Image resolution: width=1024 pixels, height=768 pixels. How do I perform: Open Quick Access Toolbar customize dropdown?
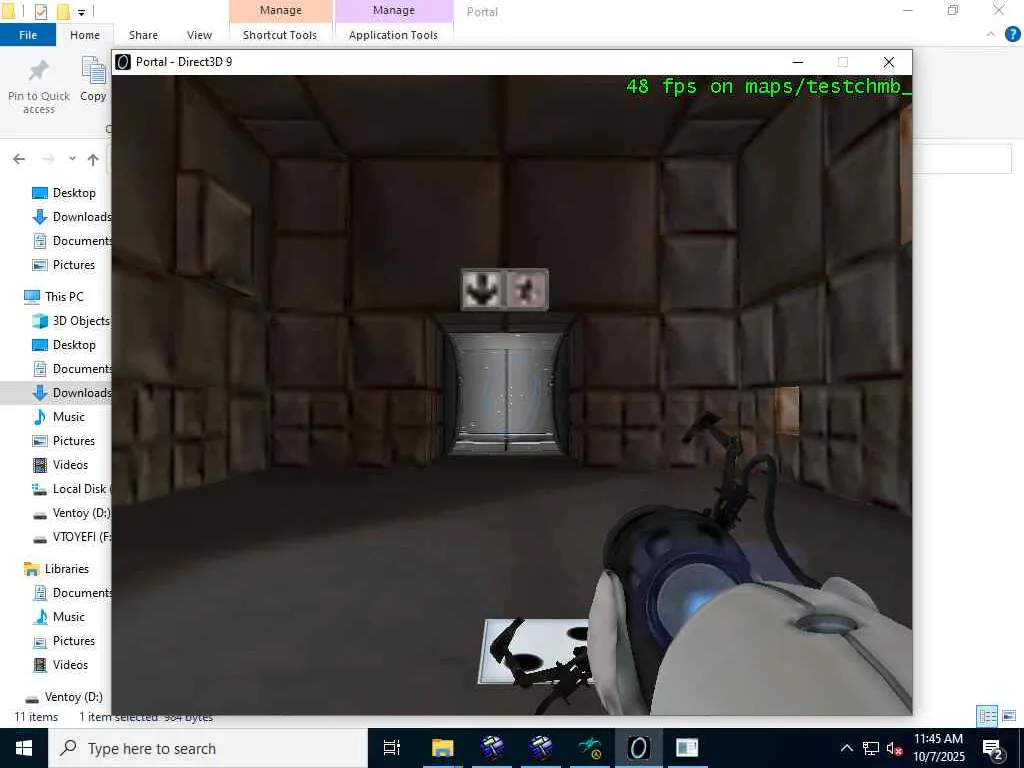tap(81, 12)
